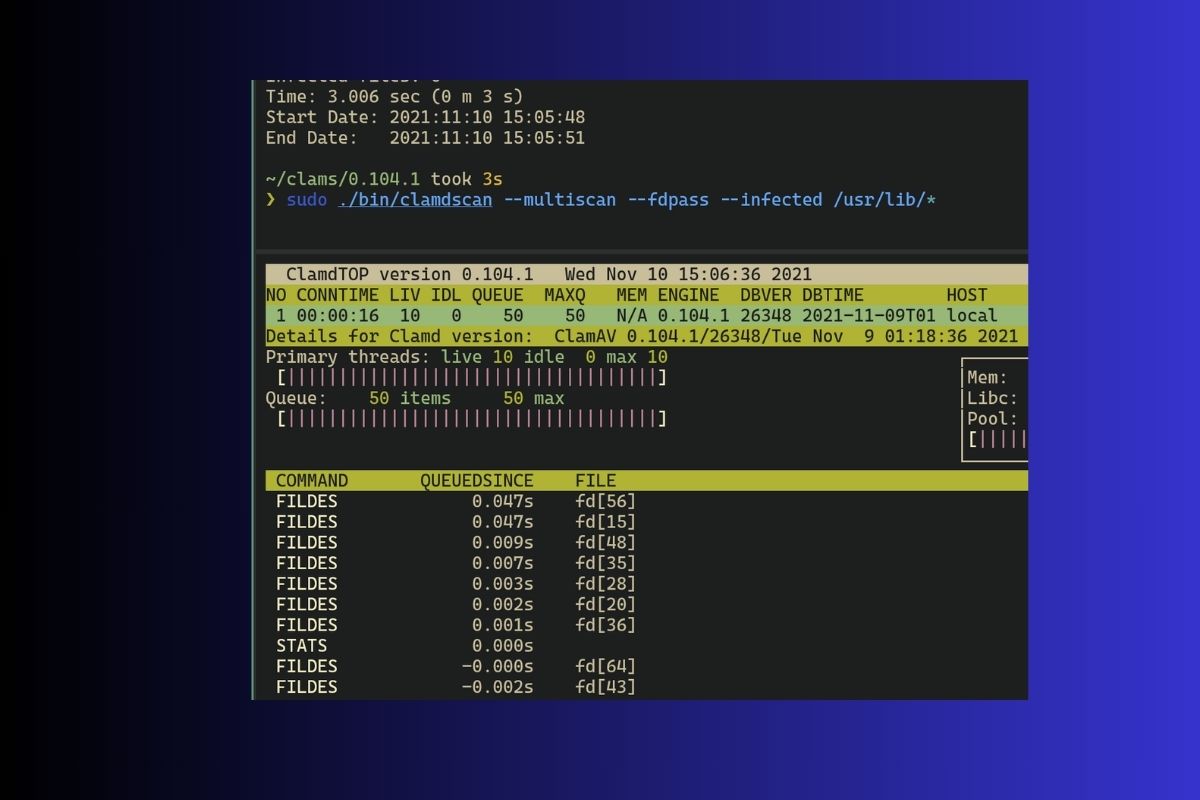This screenshot has width=1200, height=800.
Task: Click the MAXQ column header
Action: [x=564, y=295]
